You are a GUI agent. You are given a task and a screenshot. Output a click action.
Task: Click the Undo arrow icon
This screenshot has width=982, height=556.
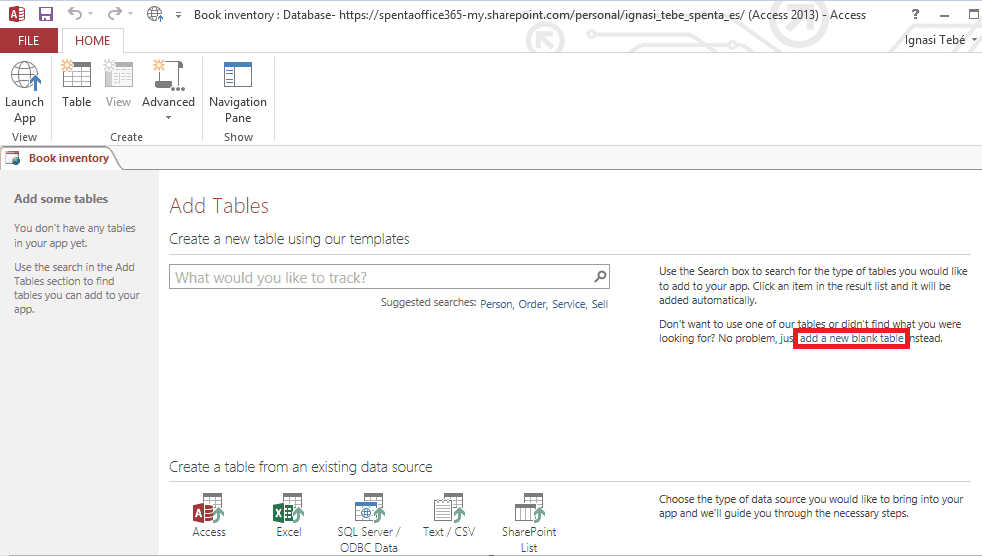(75, 14)
